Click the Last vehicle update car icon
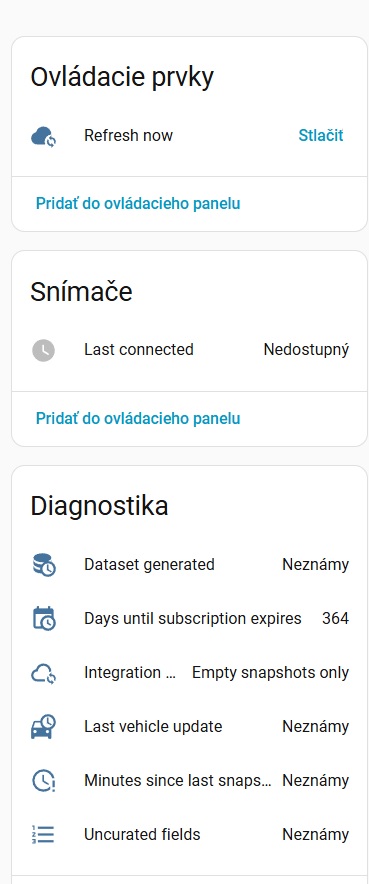The width and height of the screenshot is (369, 884). (43, 727)
